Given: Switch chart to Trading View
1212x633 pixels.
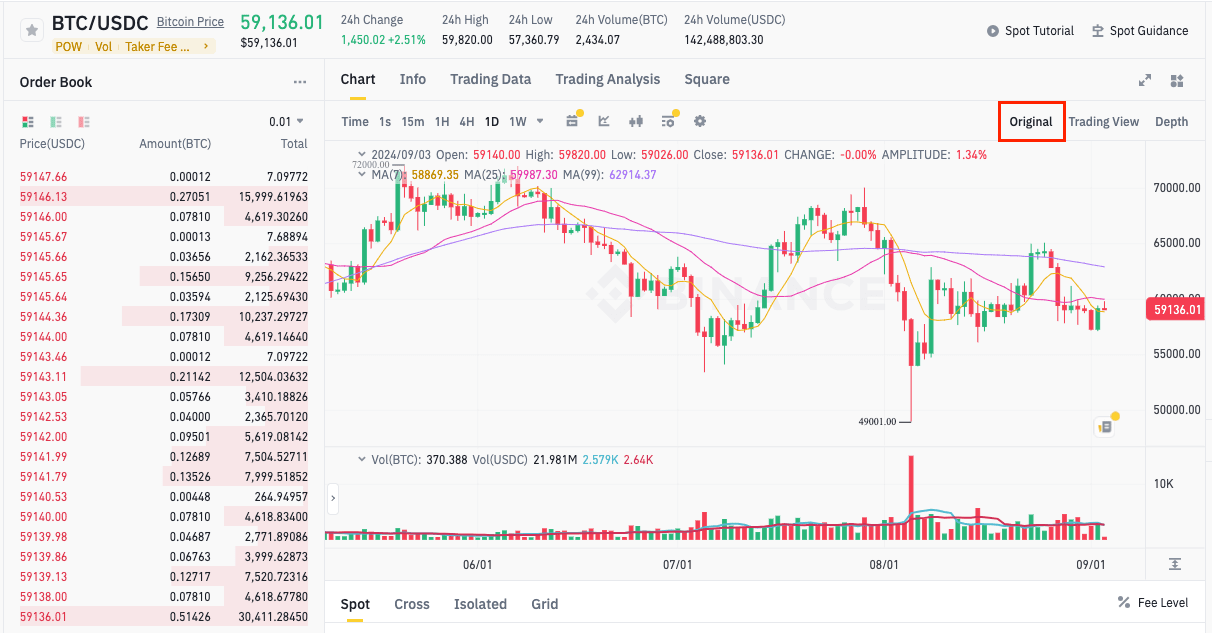Looking at the screenshot, I should (x=1103, y=122).
